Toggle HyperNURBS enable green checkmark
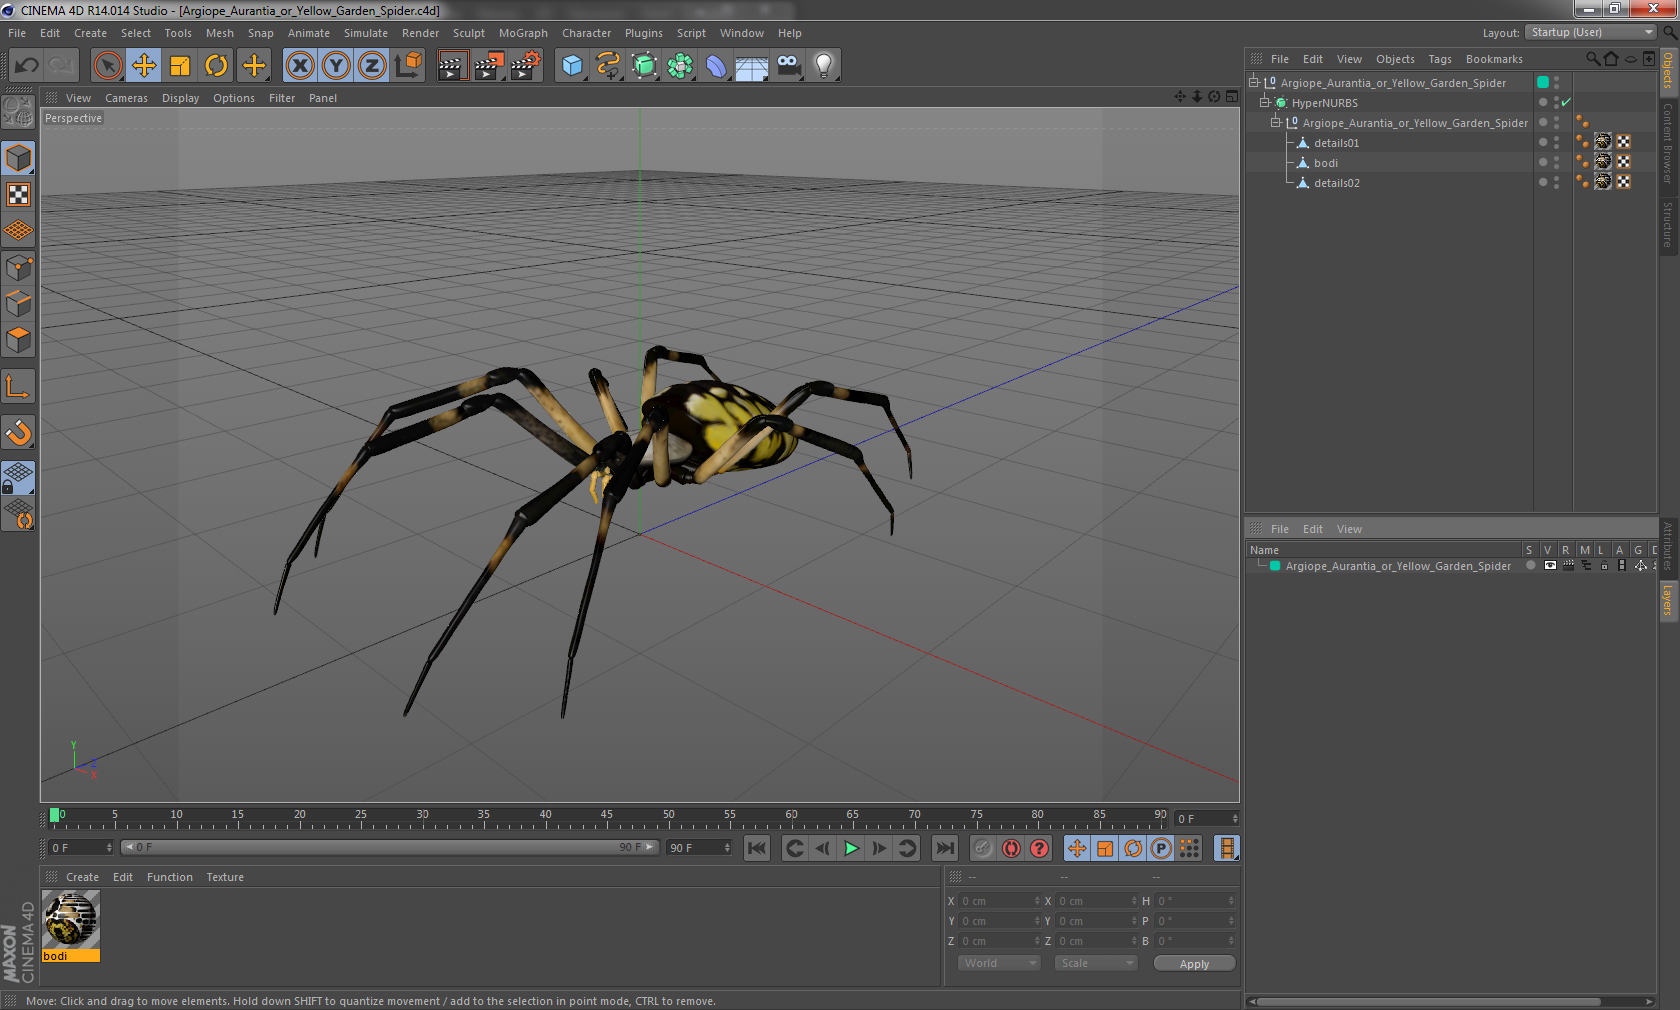1680x1010 pixels. click(x=1567, y=102)
